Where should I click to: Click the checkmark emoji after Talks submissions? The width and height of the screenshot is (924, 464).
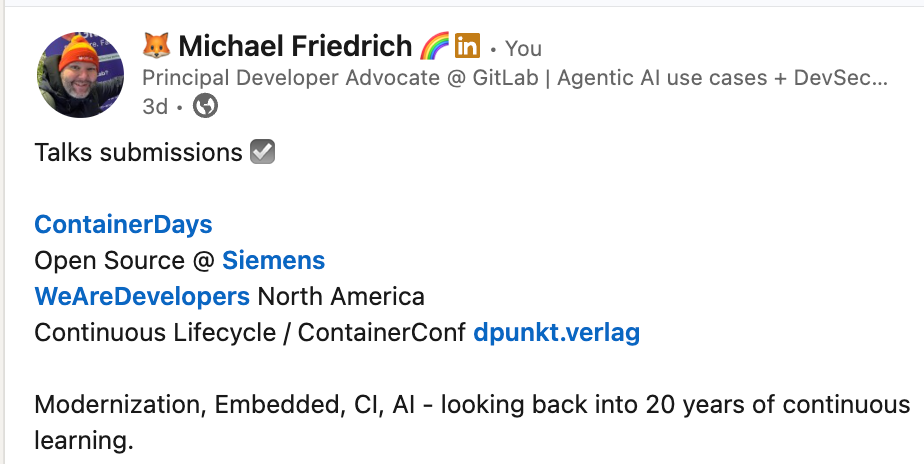click(x=262, y=152)
